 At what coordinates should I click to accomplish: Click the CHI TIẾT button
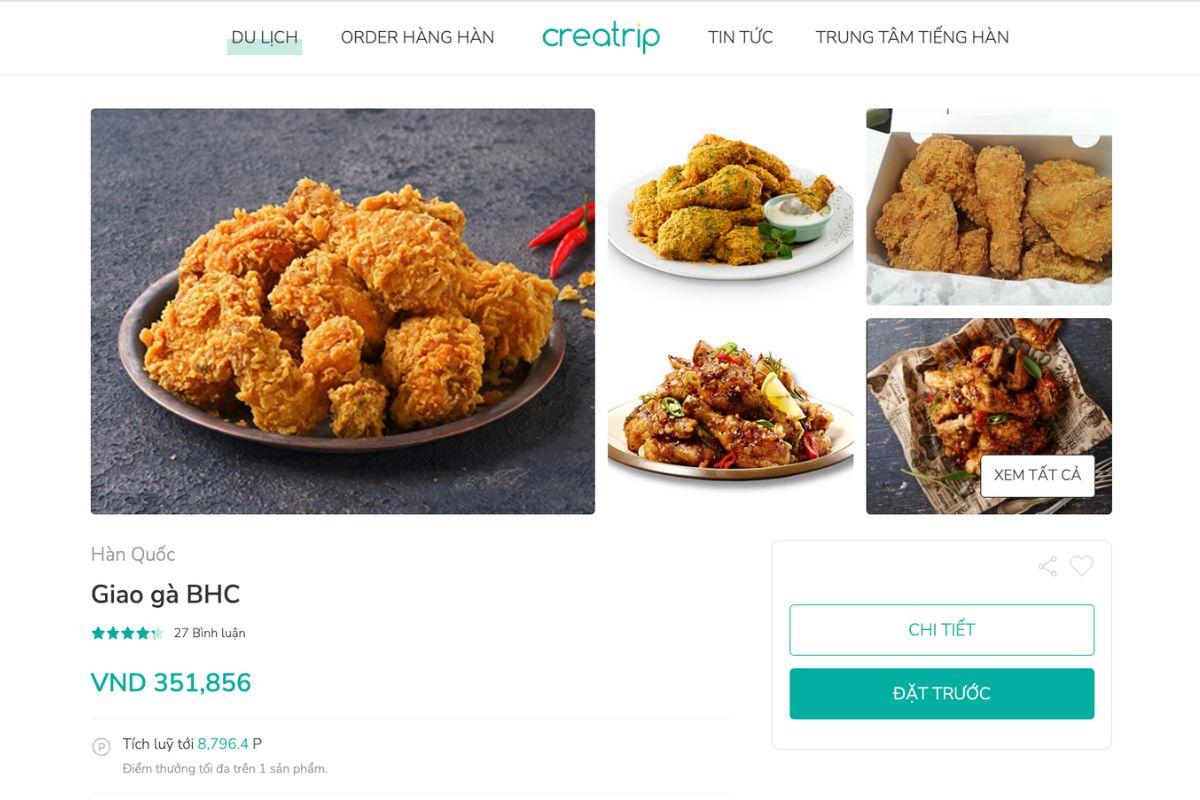tap(942, 630)
